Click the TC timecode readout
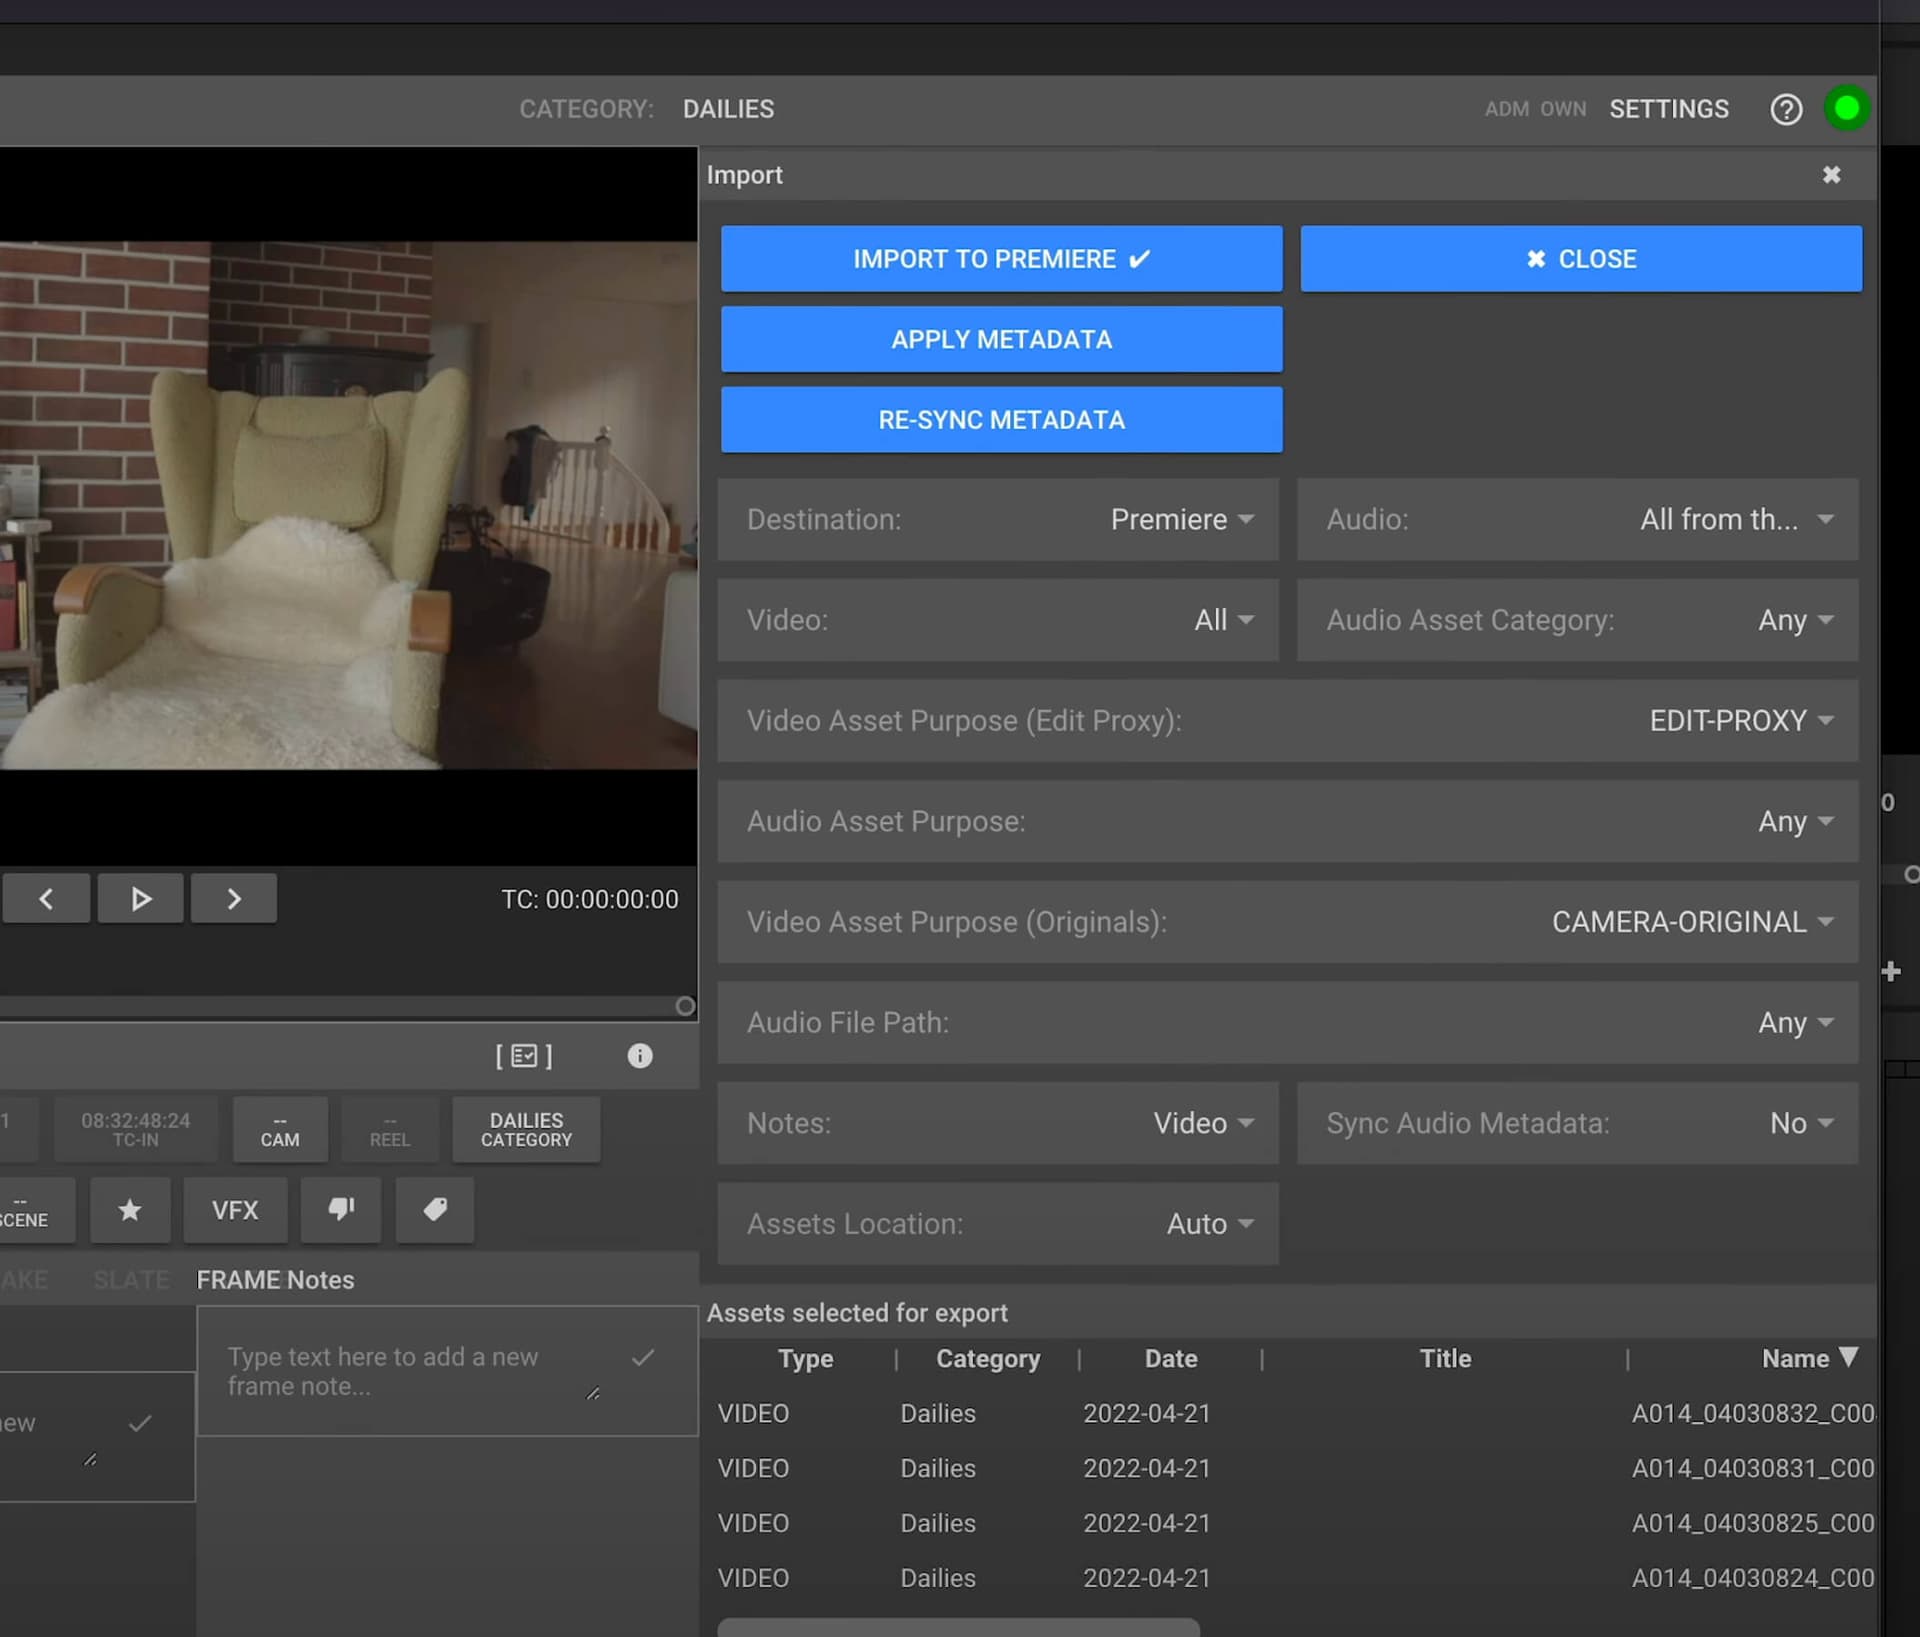Screen dimensions: 1920x1637 click(x=590, y=900)
